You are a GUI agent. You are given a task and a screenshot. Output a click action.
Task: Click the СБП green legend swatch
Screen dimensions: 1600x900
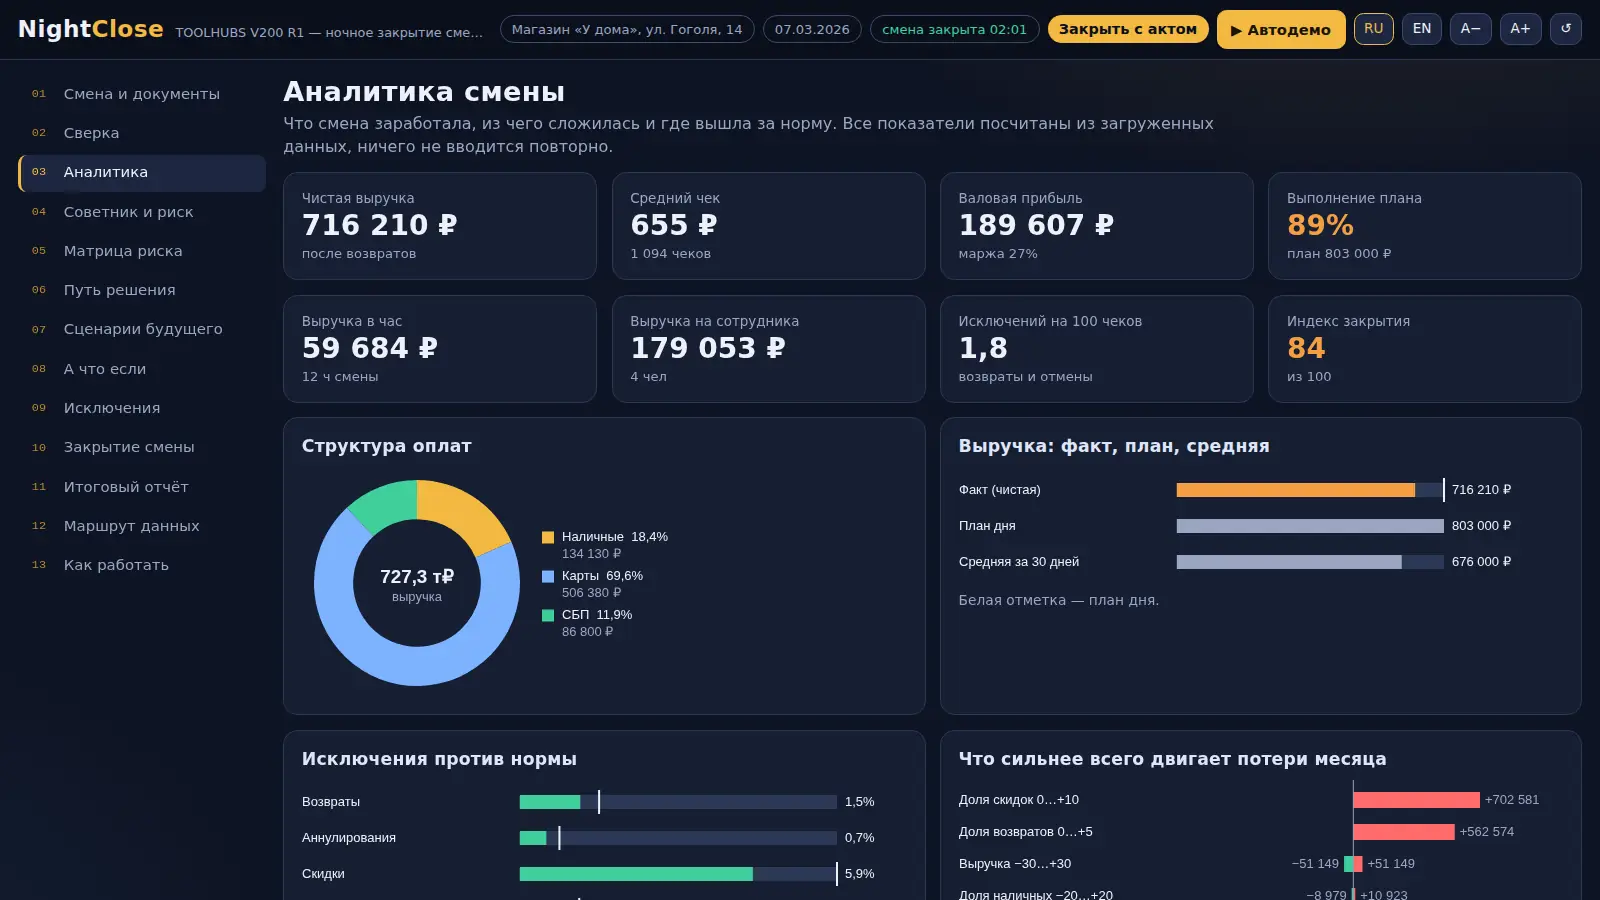(x=548, y=615)
